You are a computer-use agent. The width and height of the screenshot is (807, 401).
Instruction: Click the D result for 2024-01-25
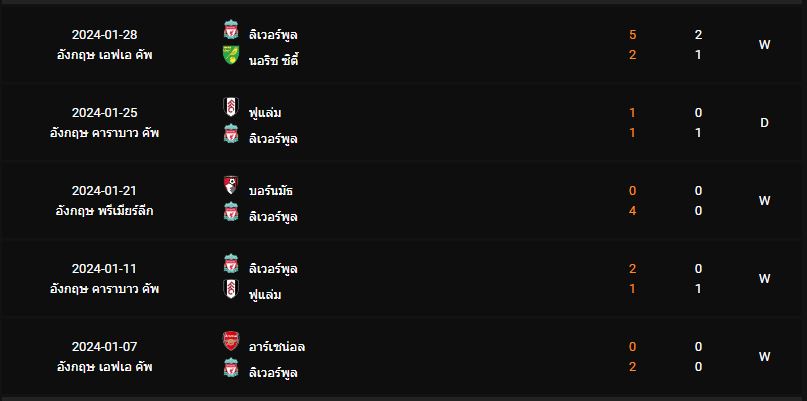pyautogui.click(x=764, y=123)
